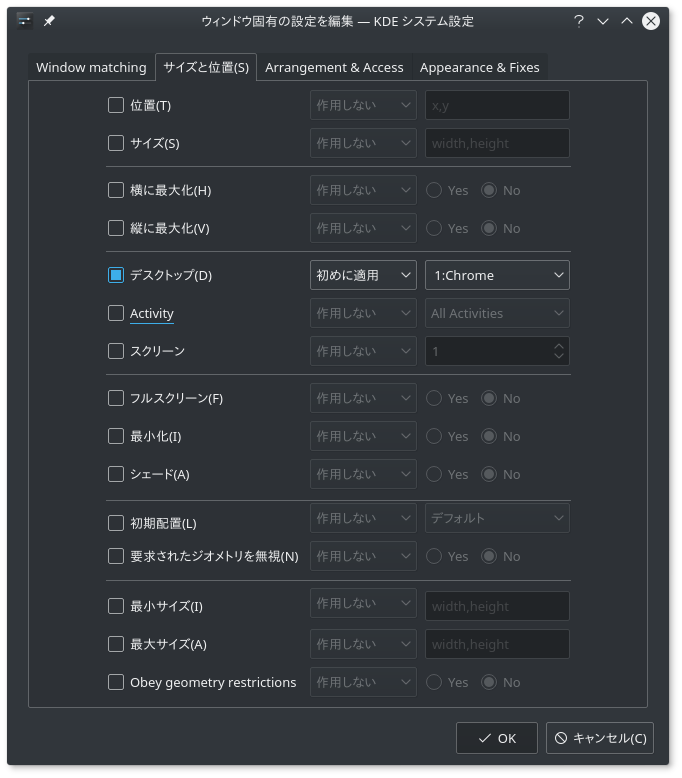Enable the 位置(T) checkbox
This screenshot has width=682, height=778.
116,105
